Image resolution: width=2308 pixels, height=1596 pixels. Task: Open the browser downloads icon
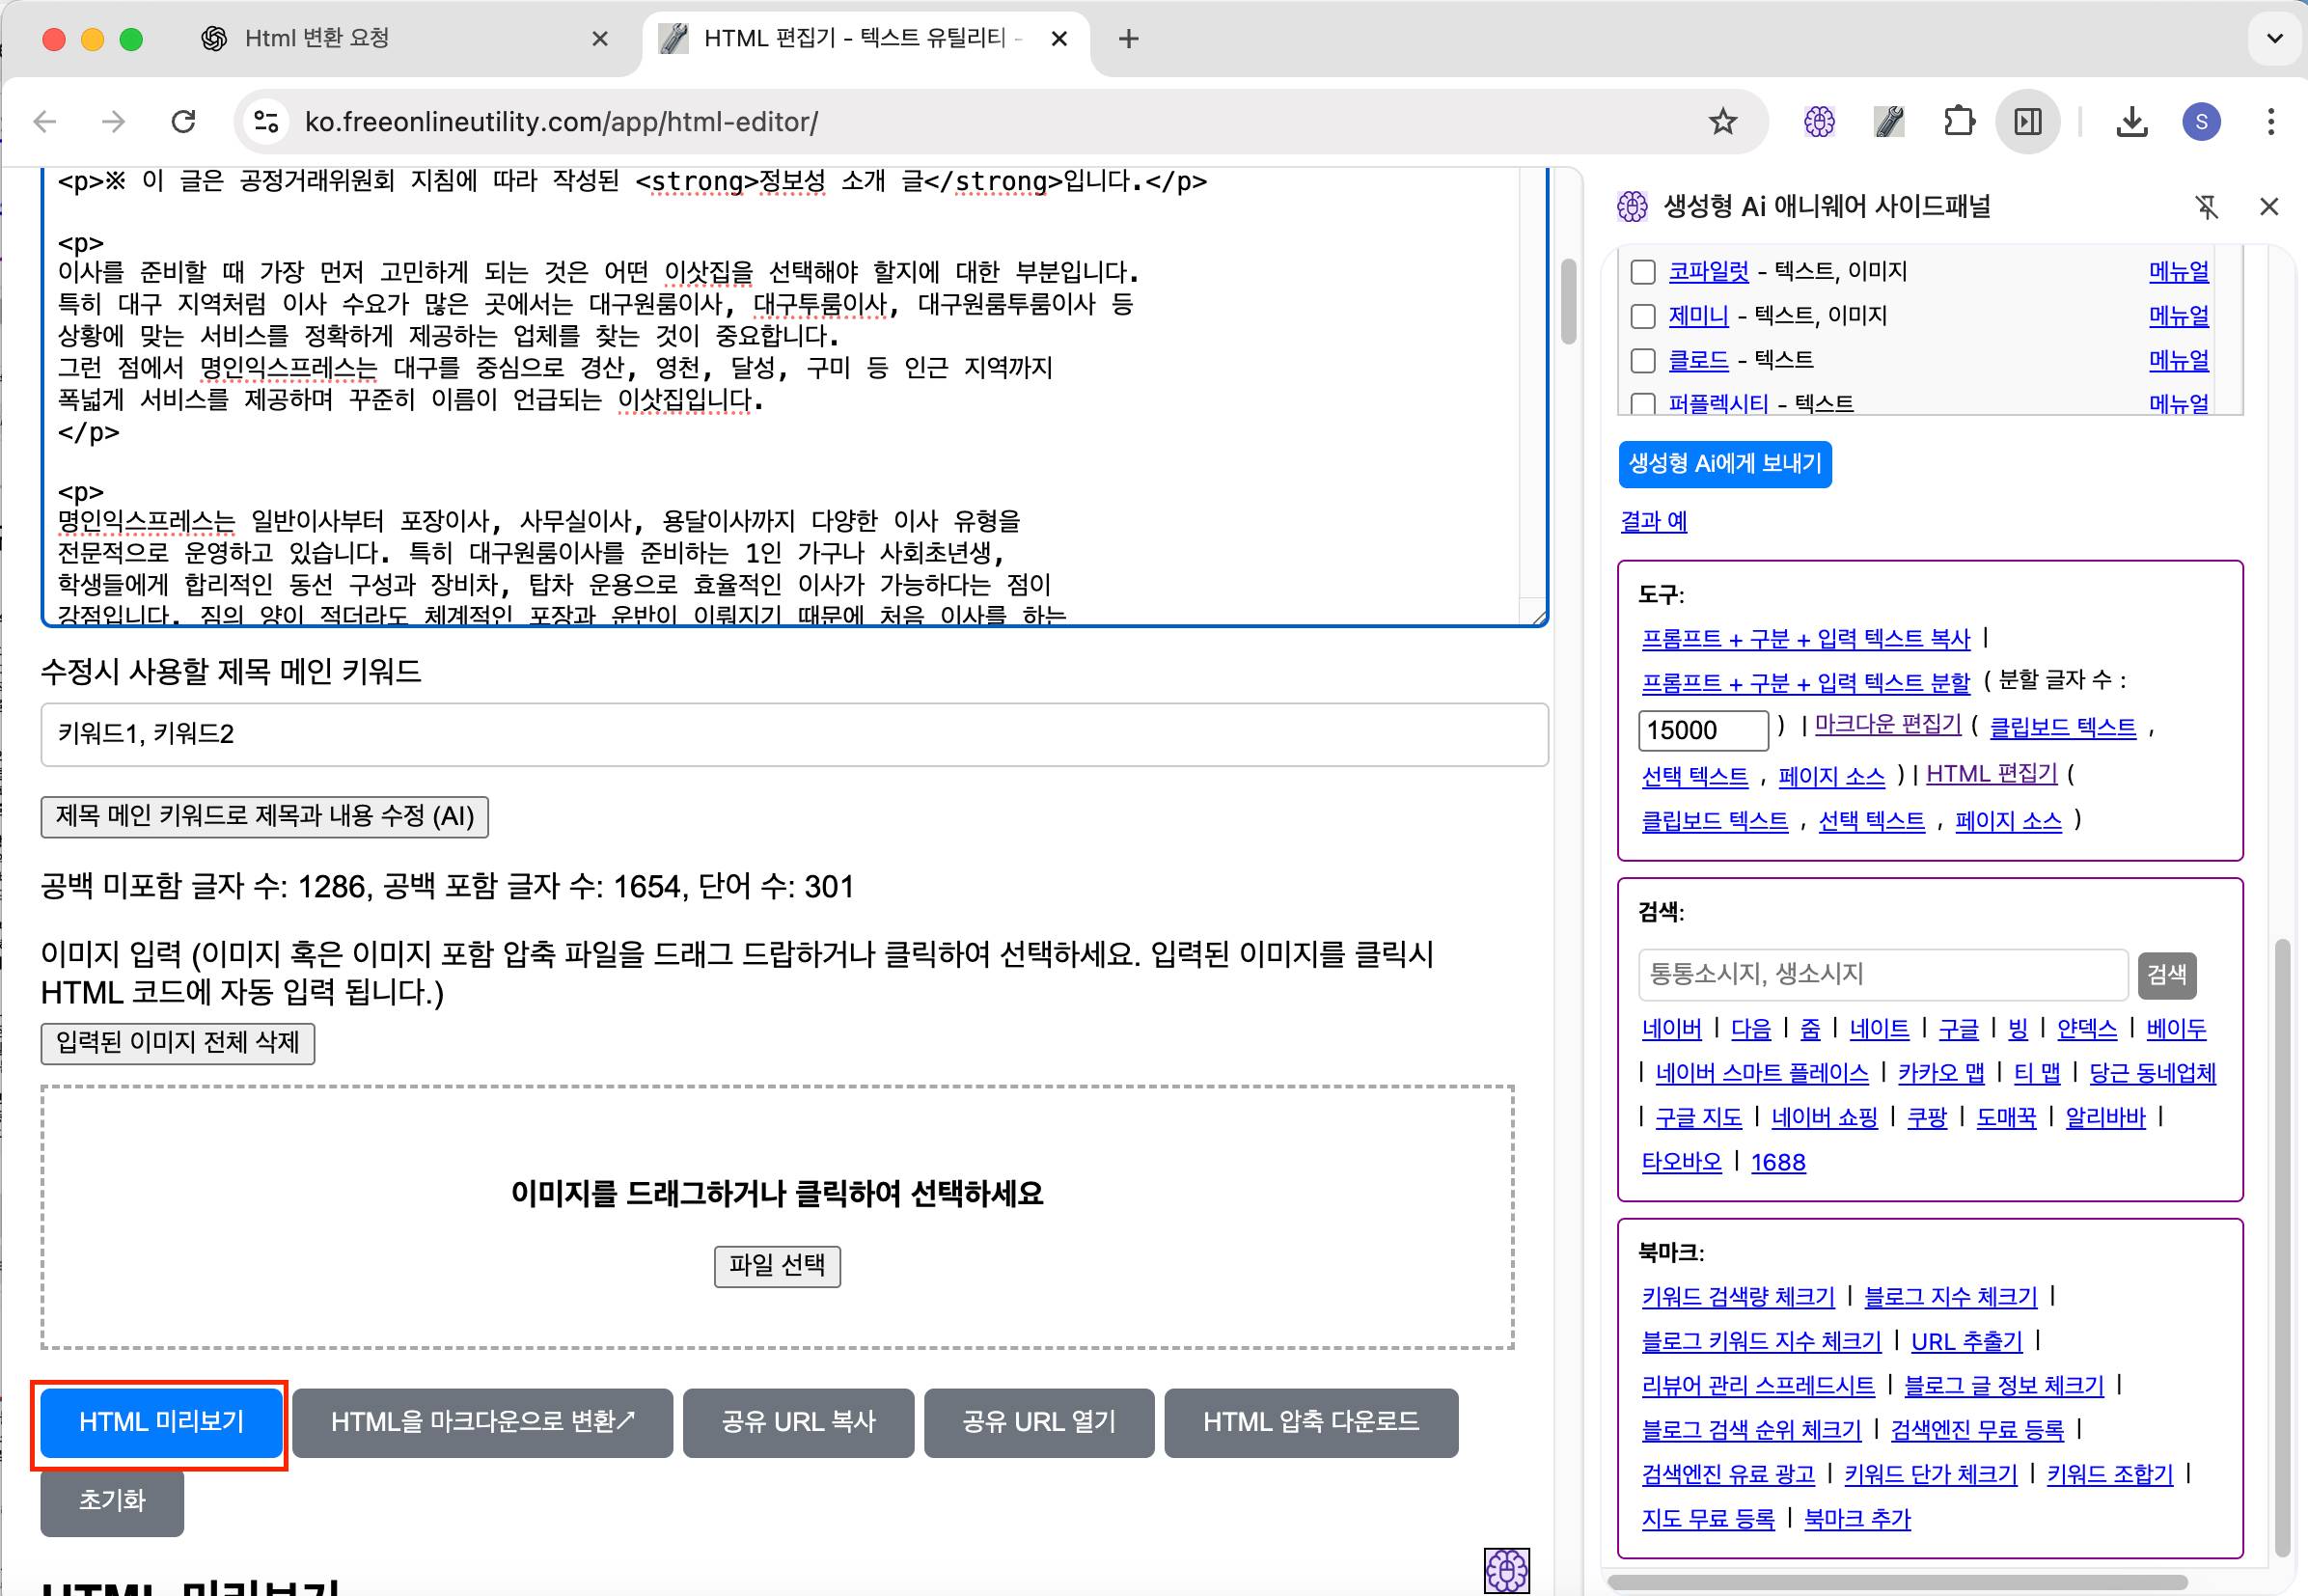click(2131, 122)
